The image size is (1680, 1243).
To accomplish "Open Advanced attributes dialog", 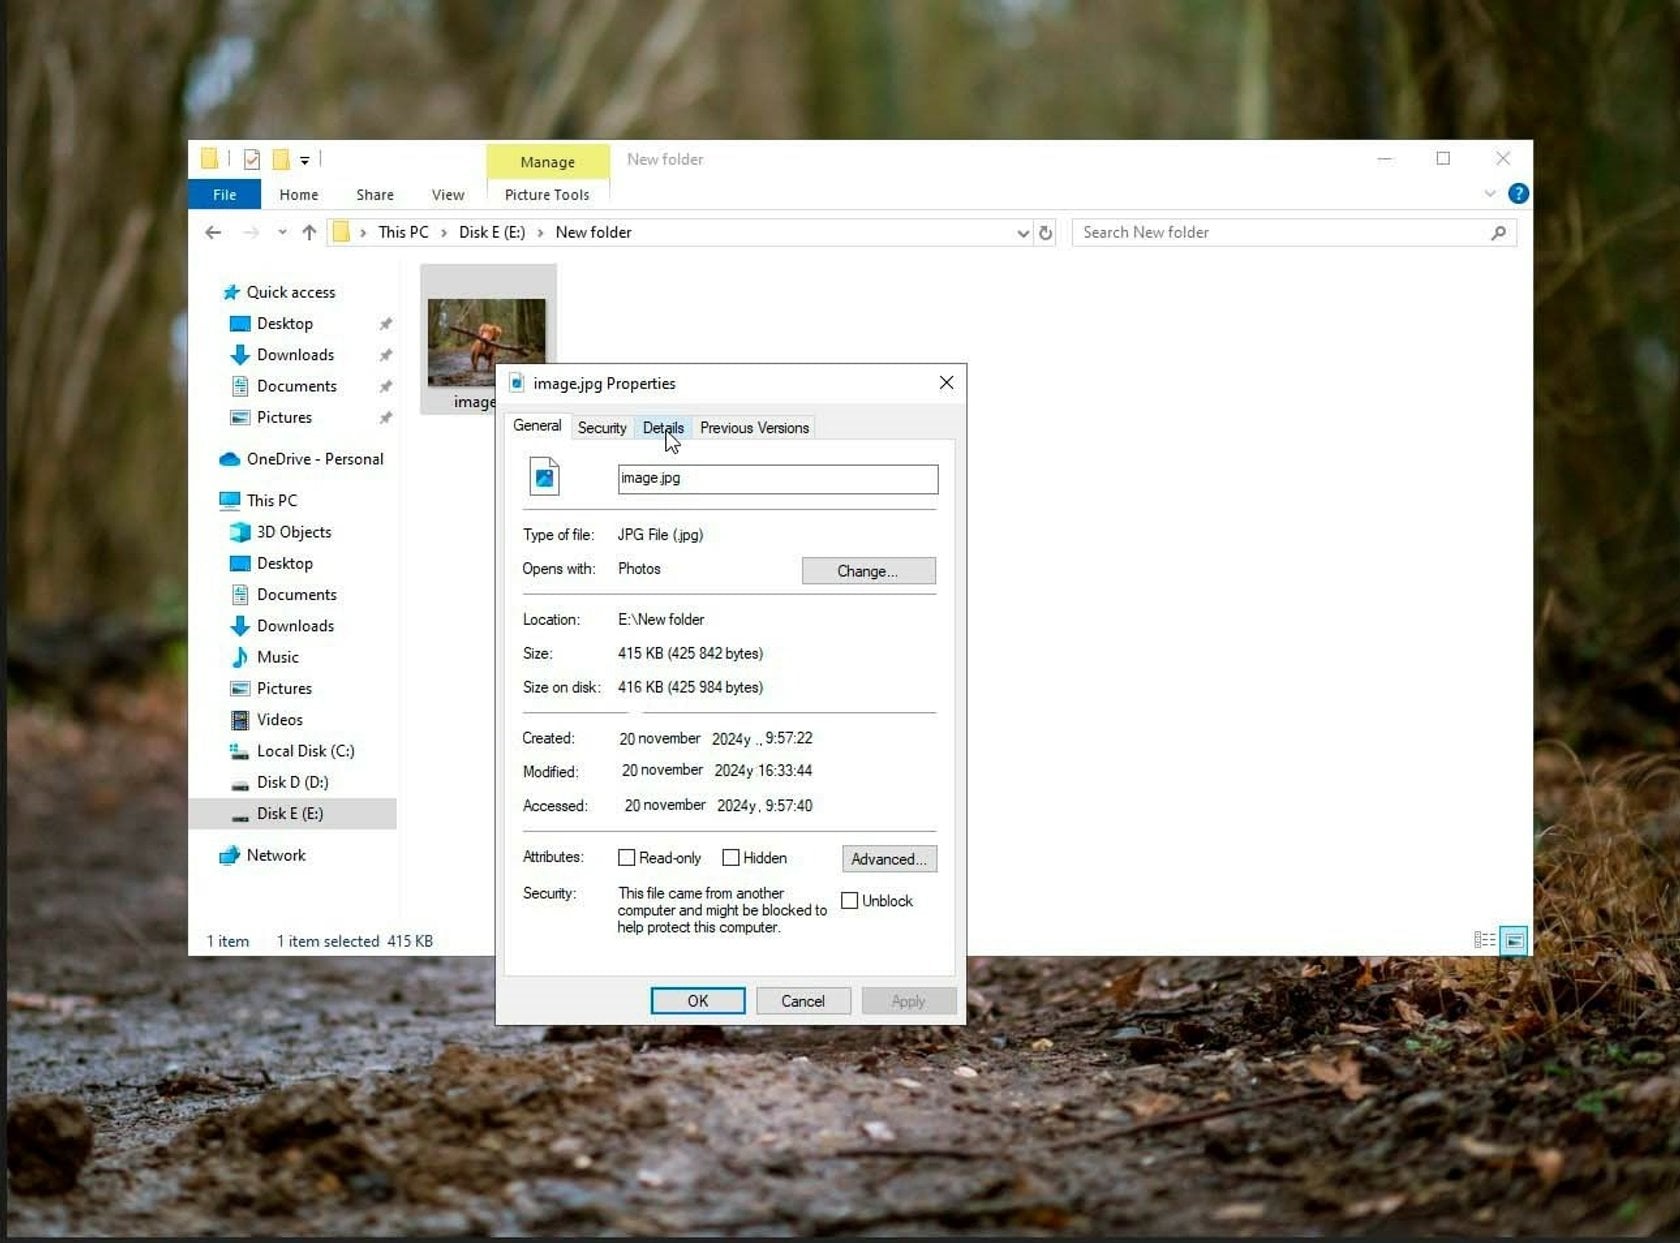I will point(888,858).
